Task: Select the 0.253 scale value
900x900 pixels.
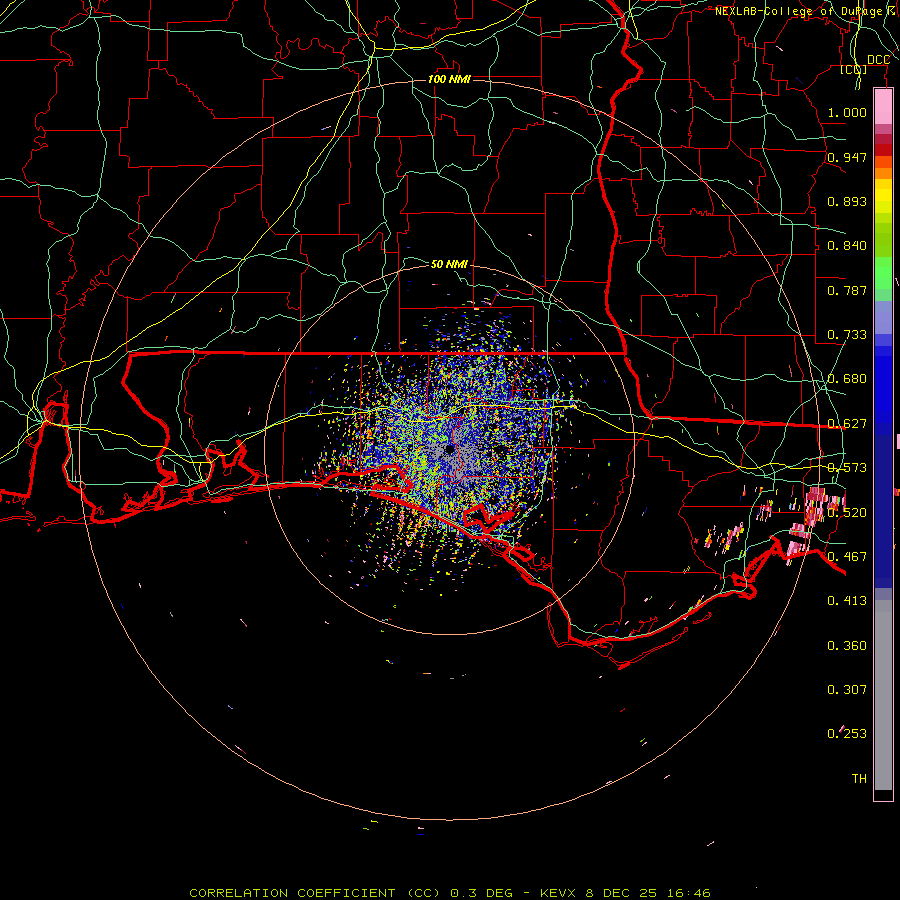Action: click(x=847, y=734)
